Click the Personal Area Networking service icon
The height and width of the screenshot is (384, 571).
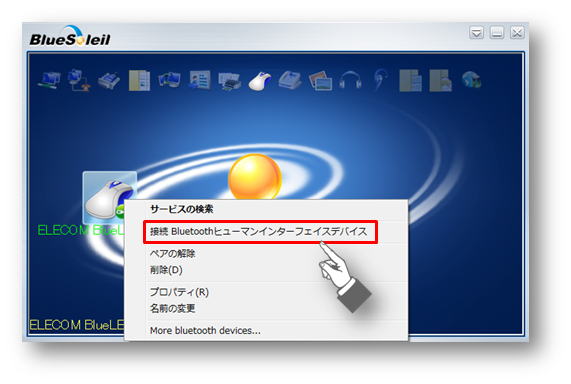point(49,80)
